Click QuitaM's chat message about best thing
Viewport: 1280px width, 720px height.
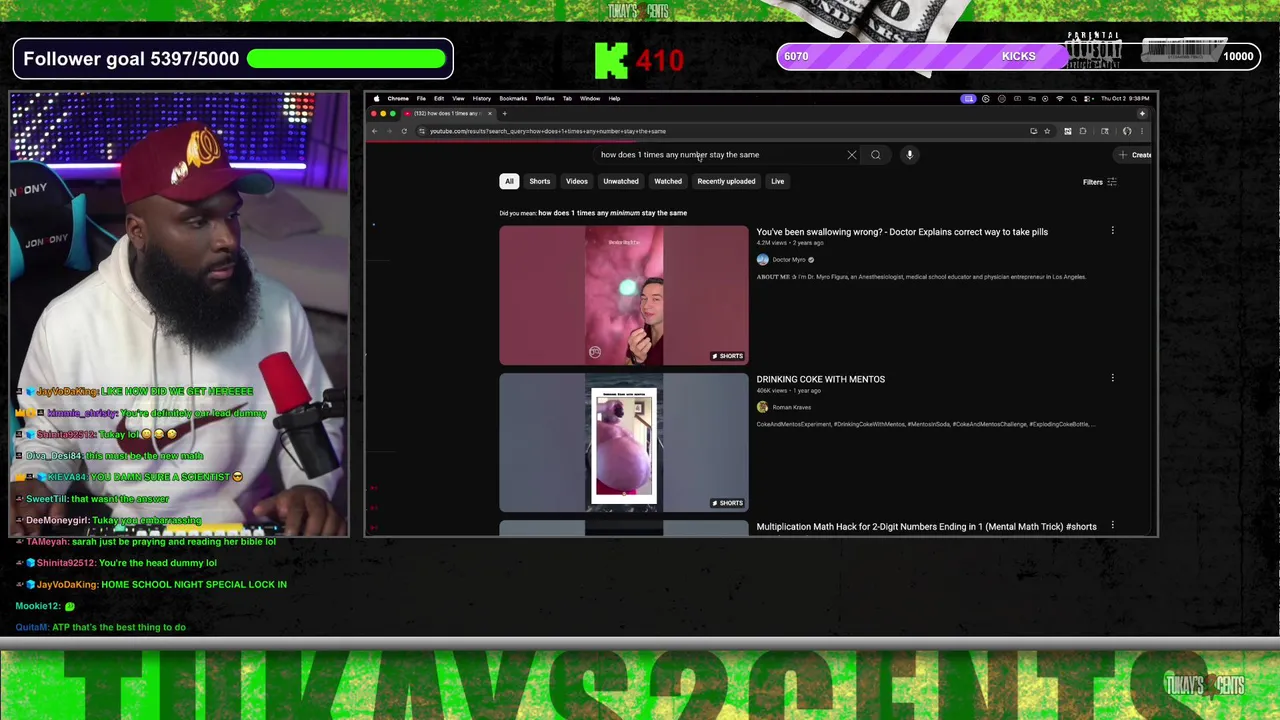[x=101, y=627]
